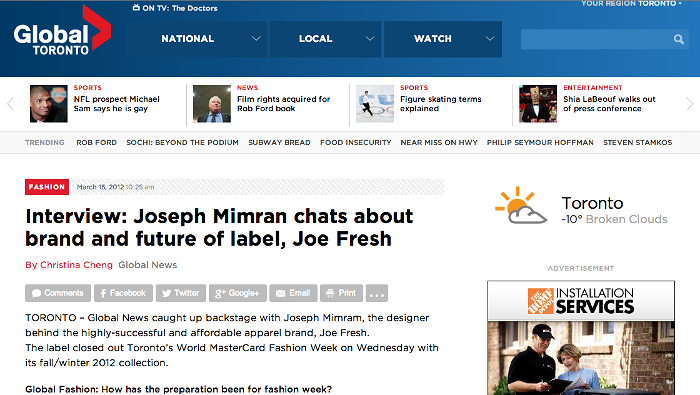This screenshot has height=395, width=700.
Task: Open the figure skating story thumbnail
Action: click(375, 104)
